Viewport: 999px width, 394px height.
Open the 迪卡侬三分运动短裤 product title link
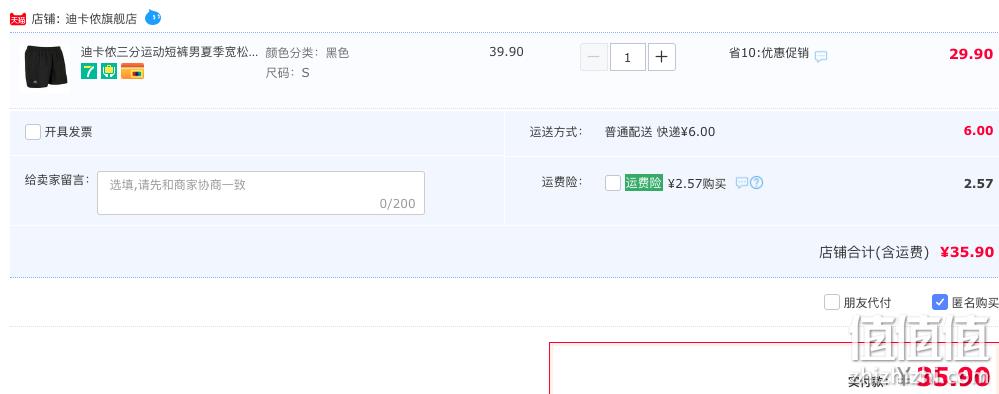(x=169, y=52)
